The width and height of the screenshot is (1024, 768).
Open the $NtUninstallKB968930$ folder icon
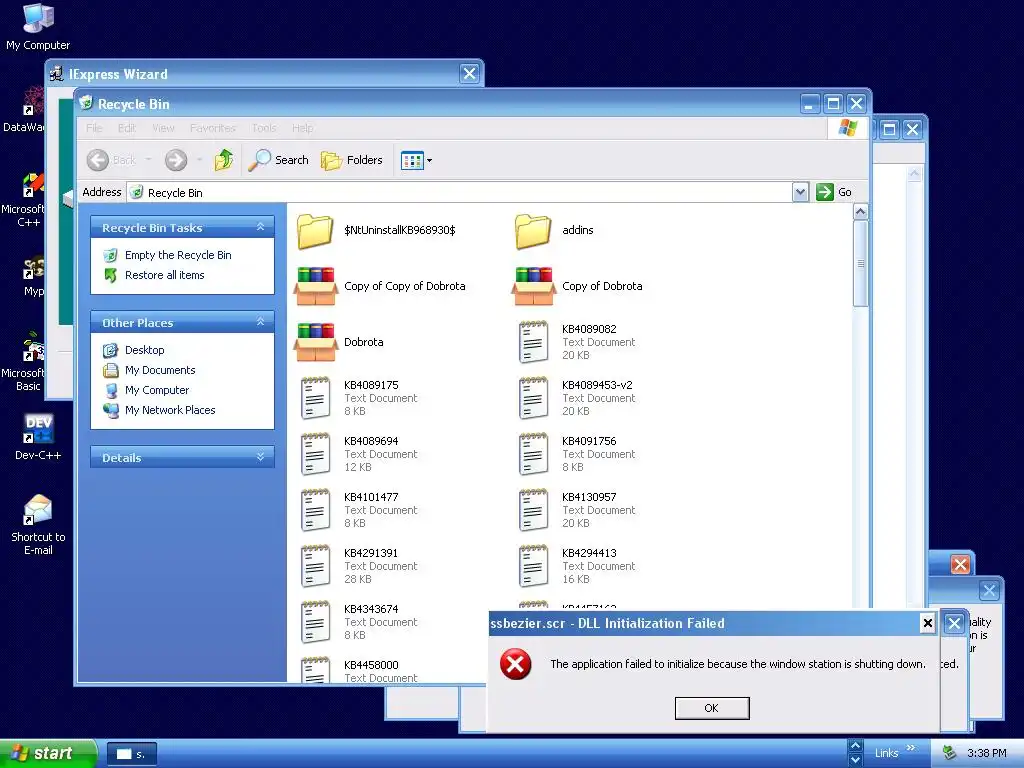(315, 231)
